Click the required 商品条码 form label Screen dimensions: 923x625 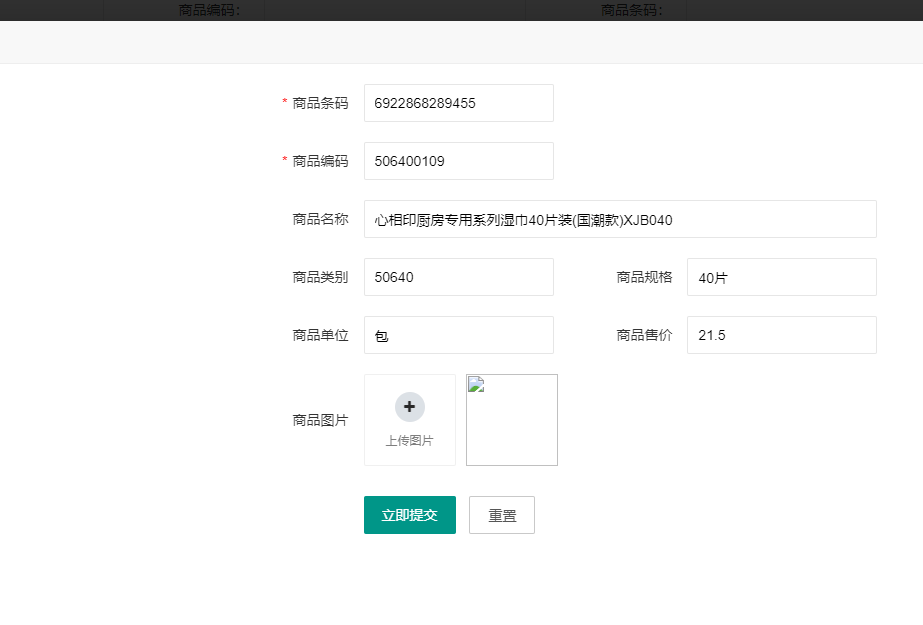coord(320,103)
